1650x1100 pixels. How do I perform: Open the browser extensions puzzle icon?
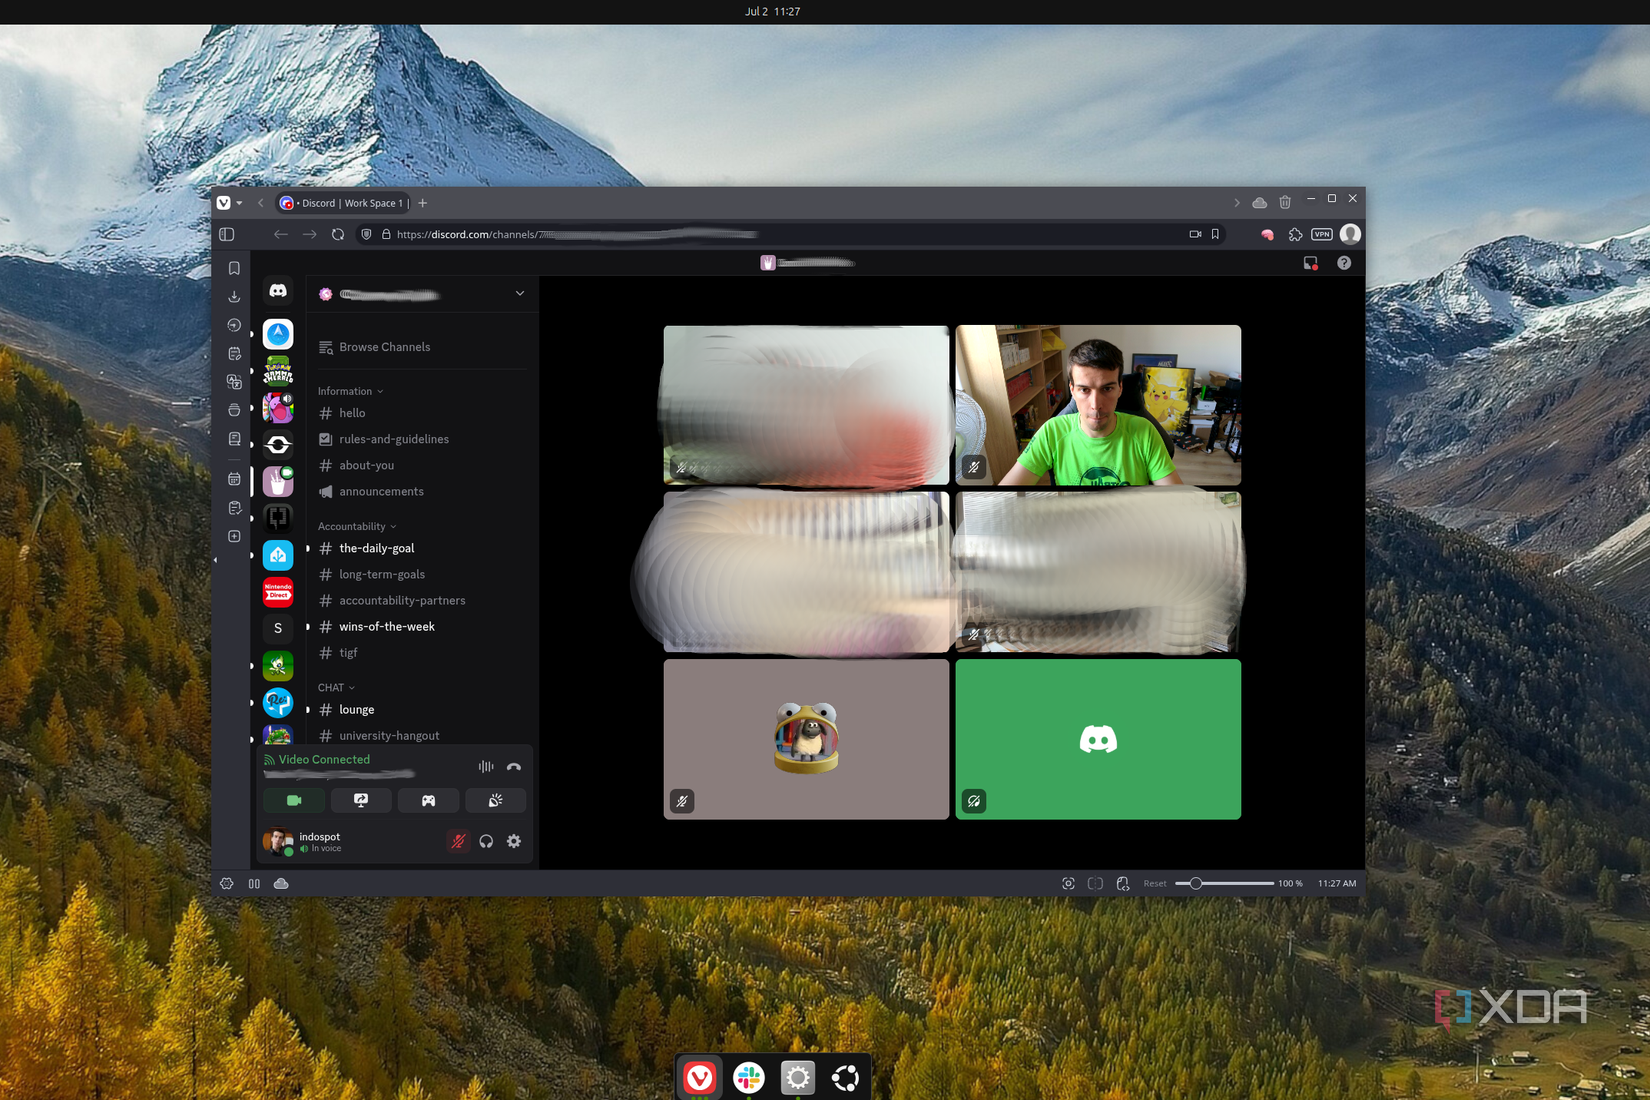(x=1295, y=233)
